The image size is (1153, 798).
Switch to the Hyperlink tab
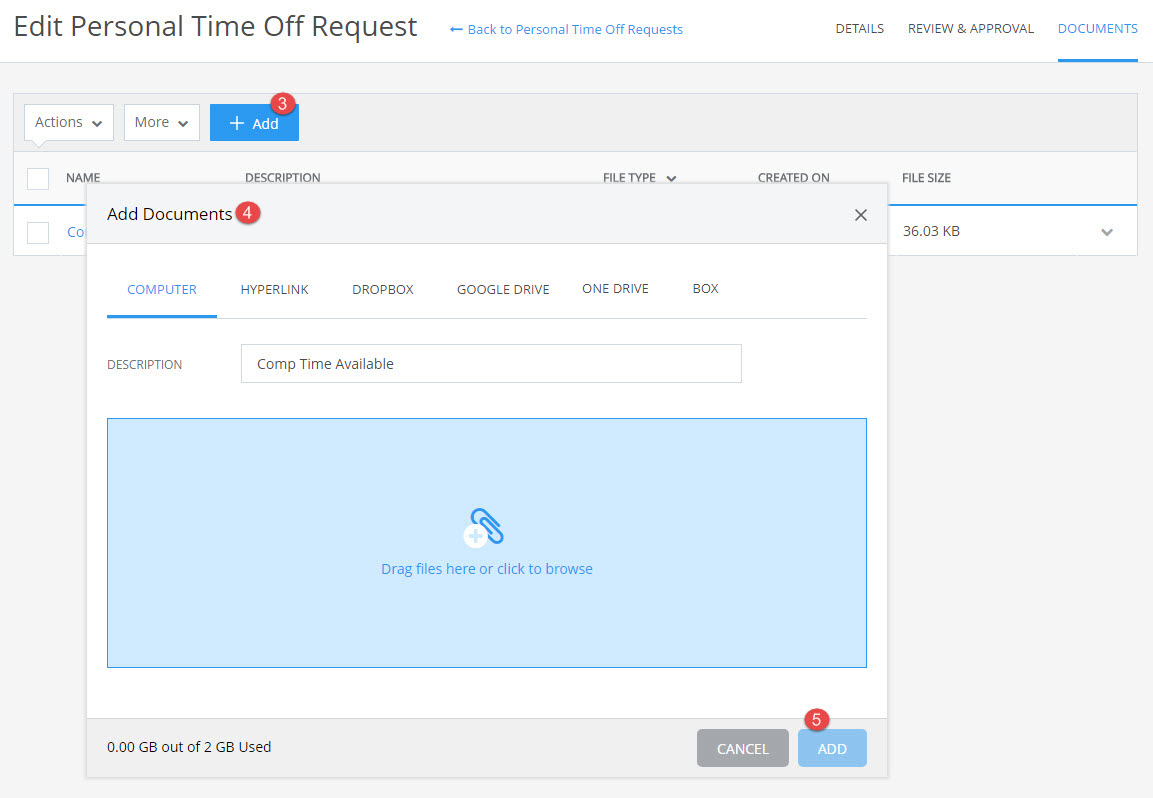click(274, 289)
